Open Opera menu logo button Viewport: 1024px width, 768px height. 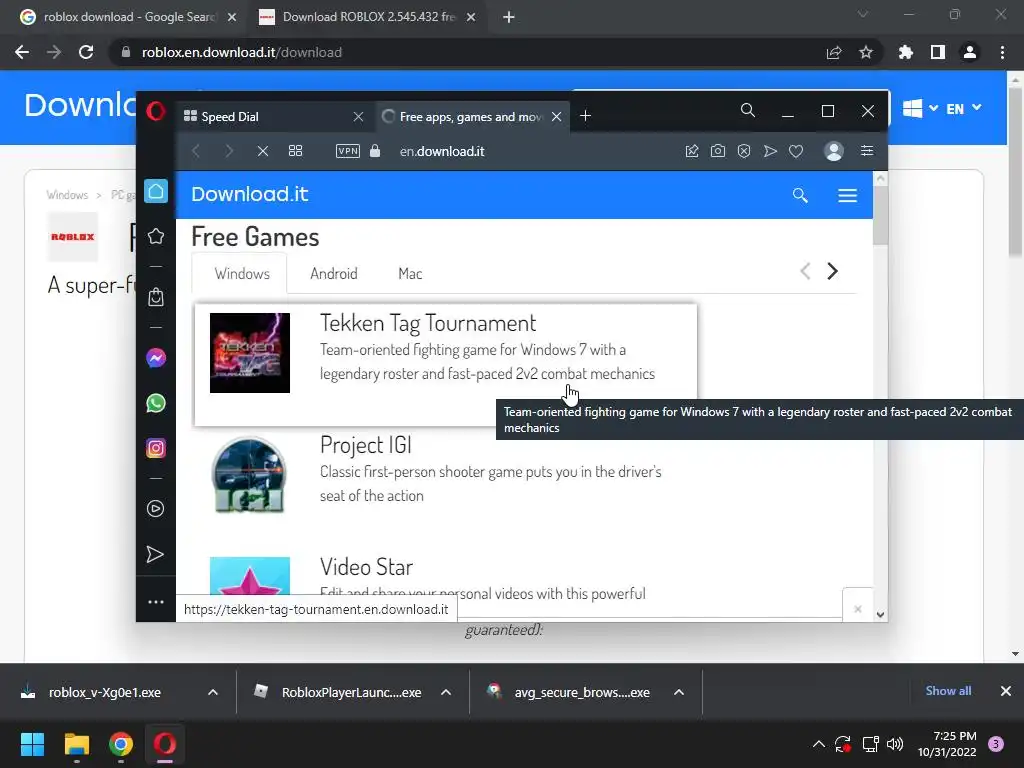[x=155, y=111]
